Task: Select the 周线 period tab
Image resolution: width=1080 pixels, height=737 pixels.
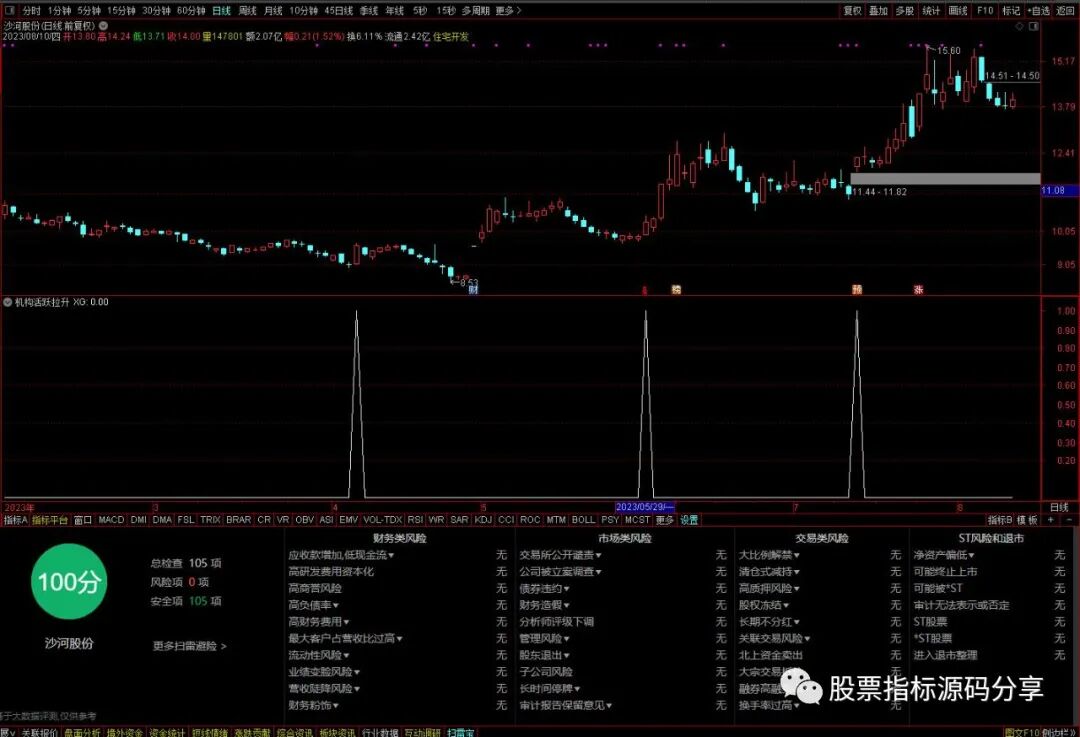Action: click(x=247, y=10)
